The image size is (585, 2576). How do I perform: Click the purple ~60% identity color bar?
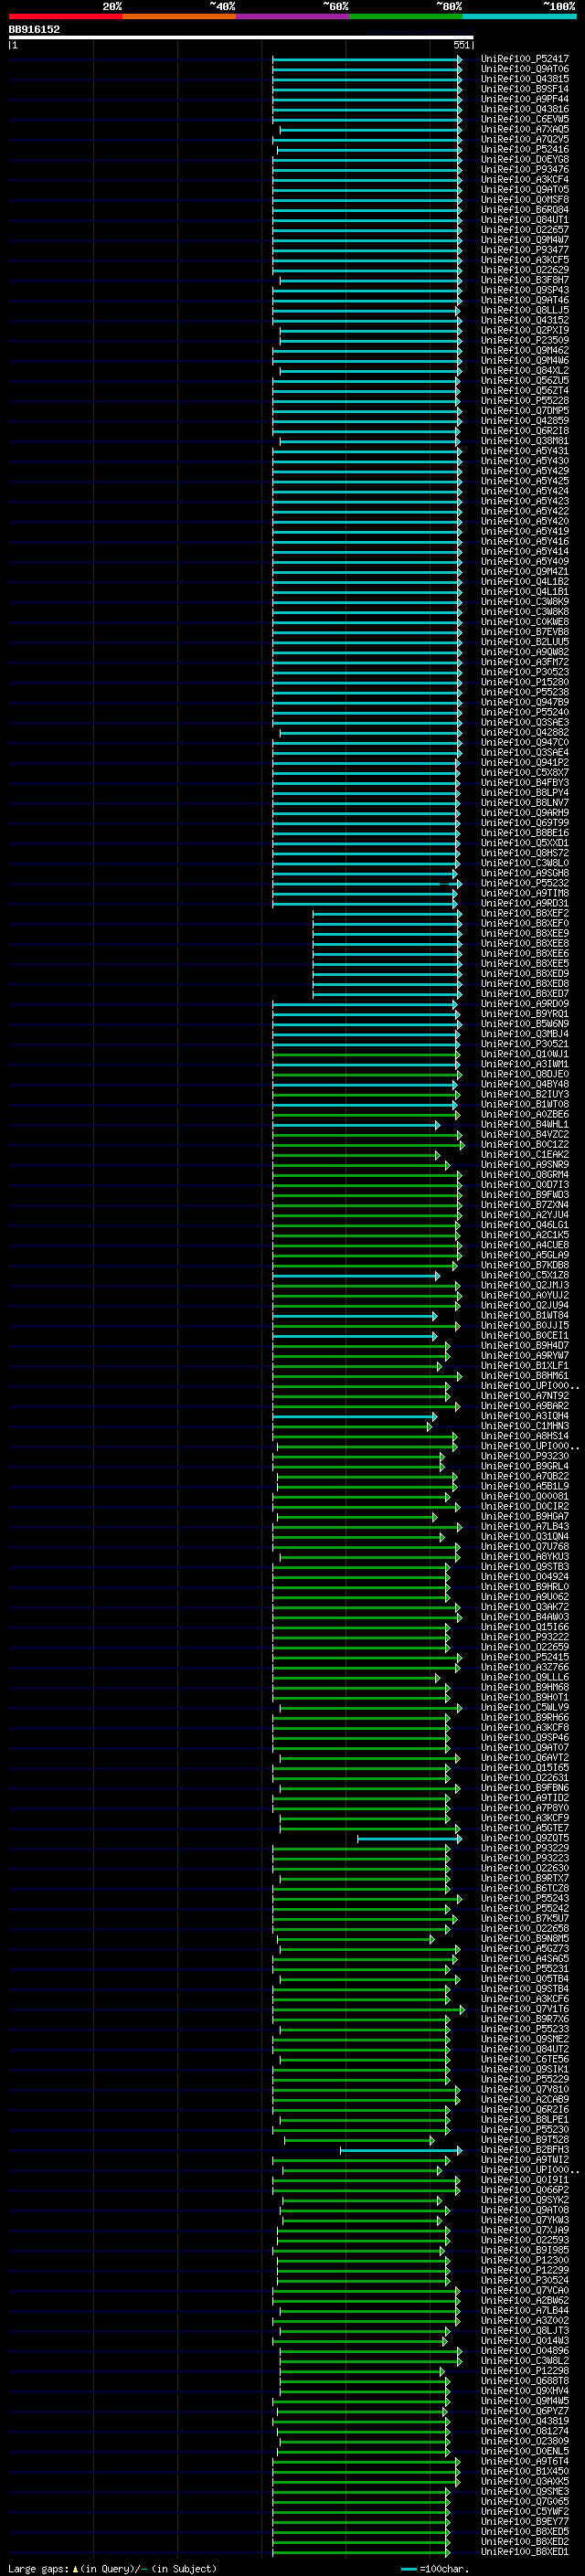(x=293, y=16)
